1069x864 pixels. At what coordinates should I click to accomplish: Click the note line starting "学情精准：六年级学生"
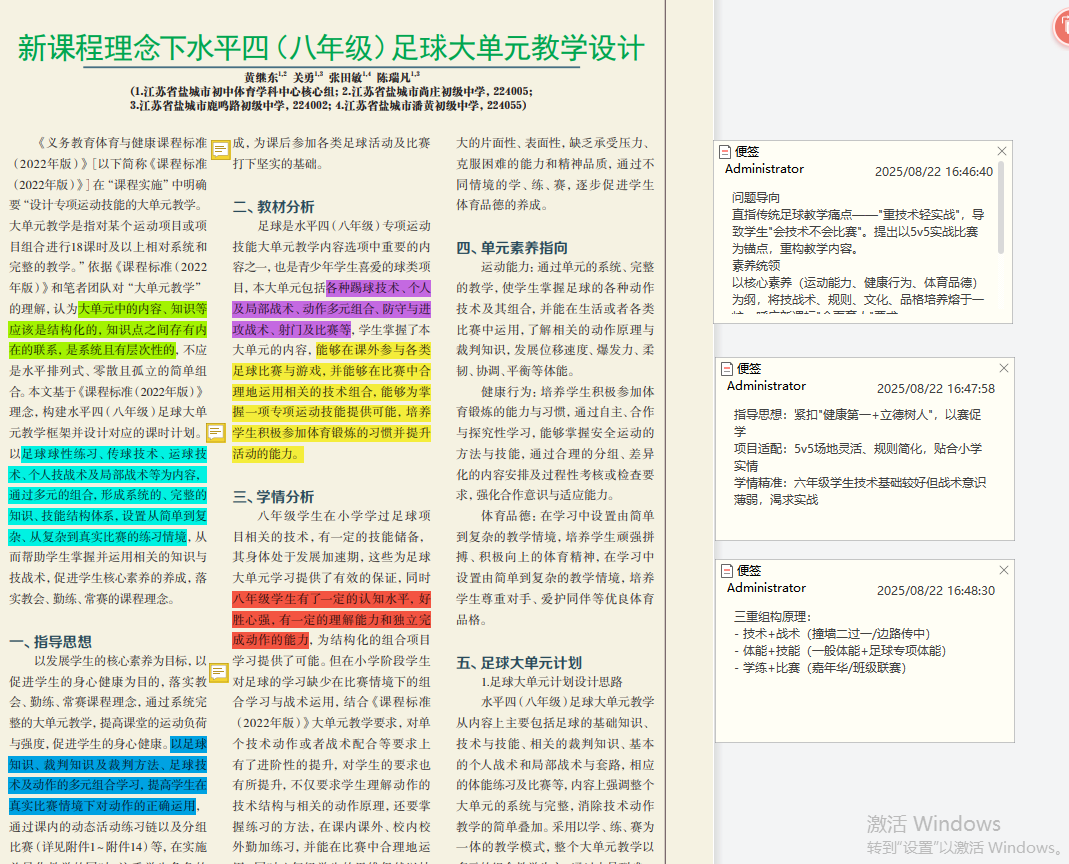860,483
